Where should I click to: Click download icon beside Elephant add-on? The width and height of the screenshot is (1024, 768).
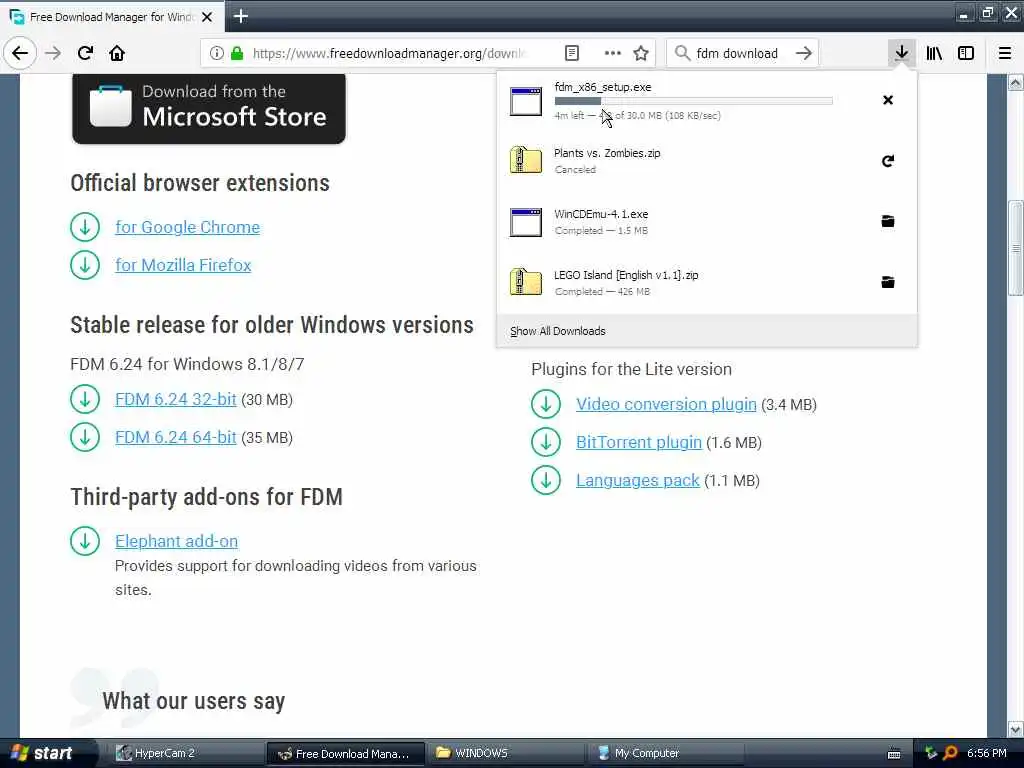85,541
